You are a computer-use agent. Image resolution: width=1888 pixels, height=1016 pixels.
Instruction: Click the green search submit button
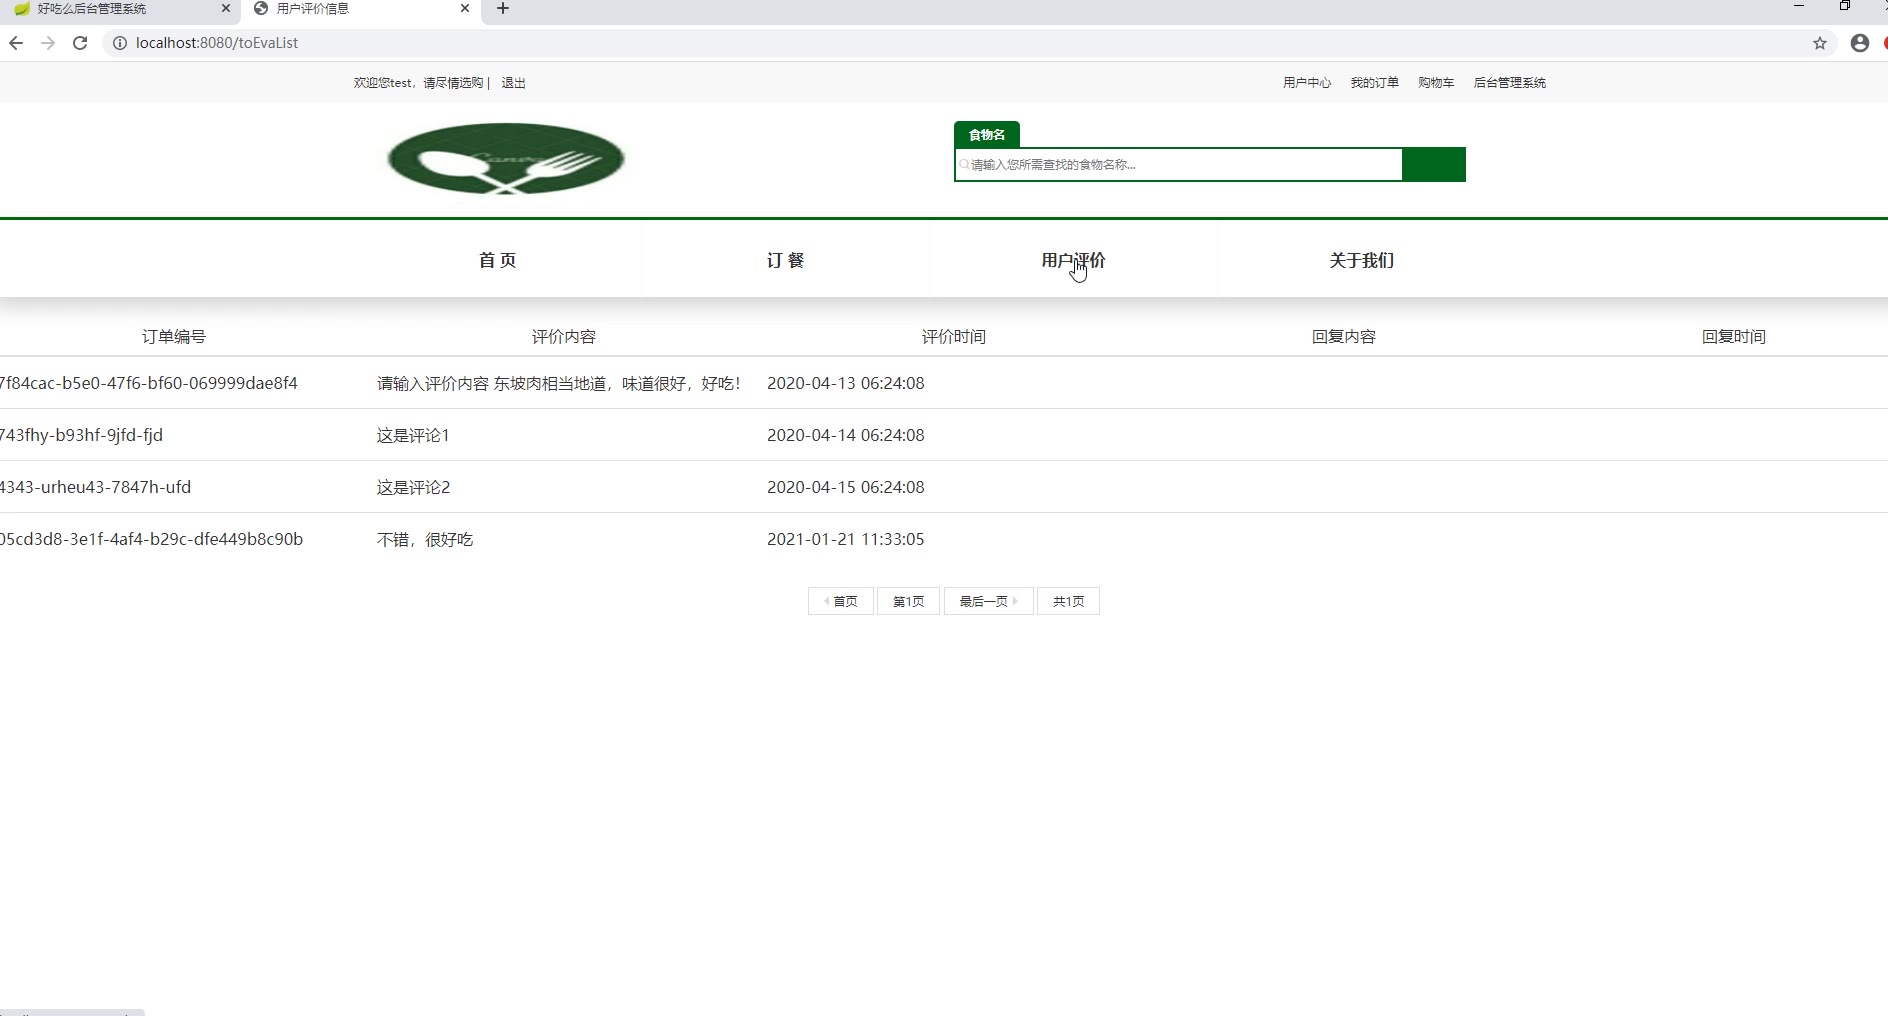pyautogui.click(x=1434, y=165)
